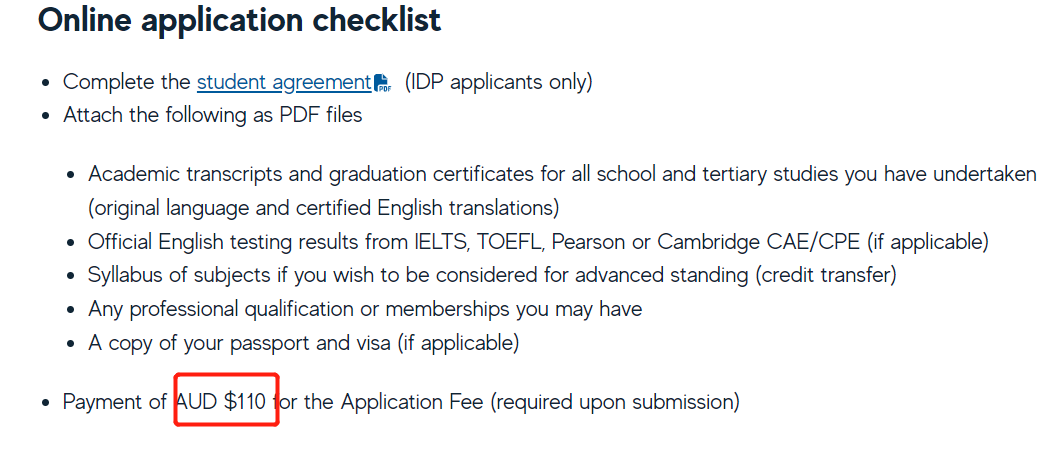This screenshot has height=450, width=1063.
Task: Click the bullet before Attach the following
Action: coord(46,116)
